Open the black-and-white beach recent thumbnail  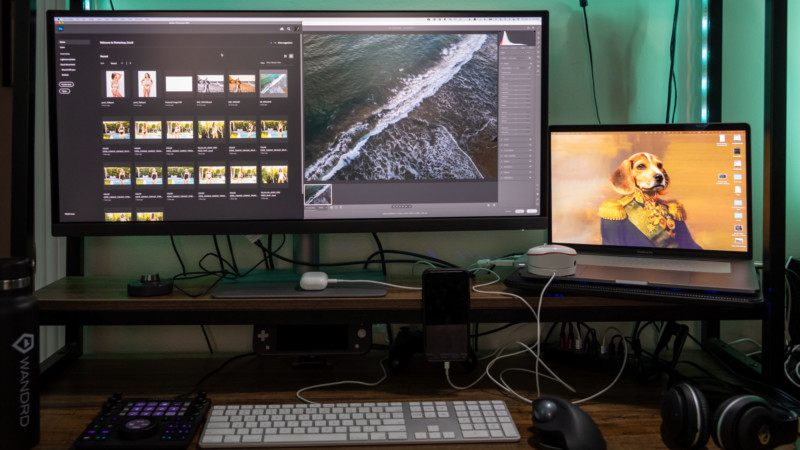(210, 84)
